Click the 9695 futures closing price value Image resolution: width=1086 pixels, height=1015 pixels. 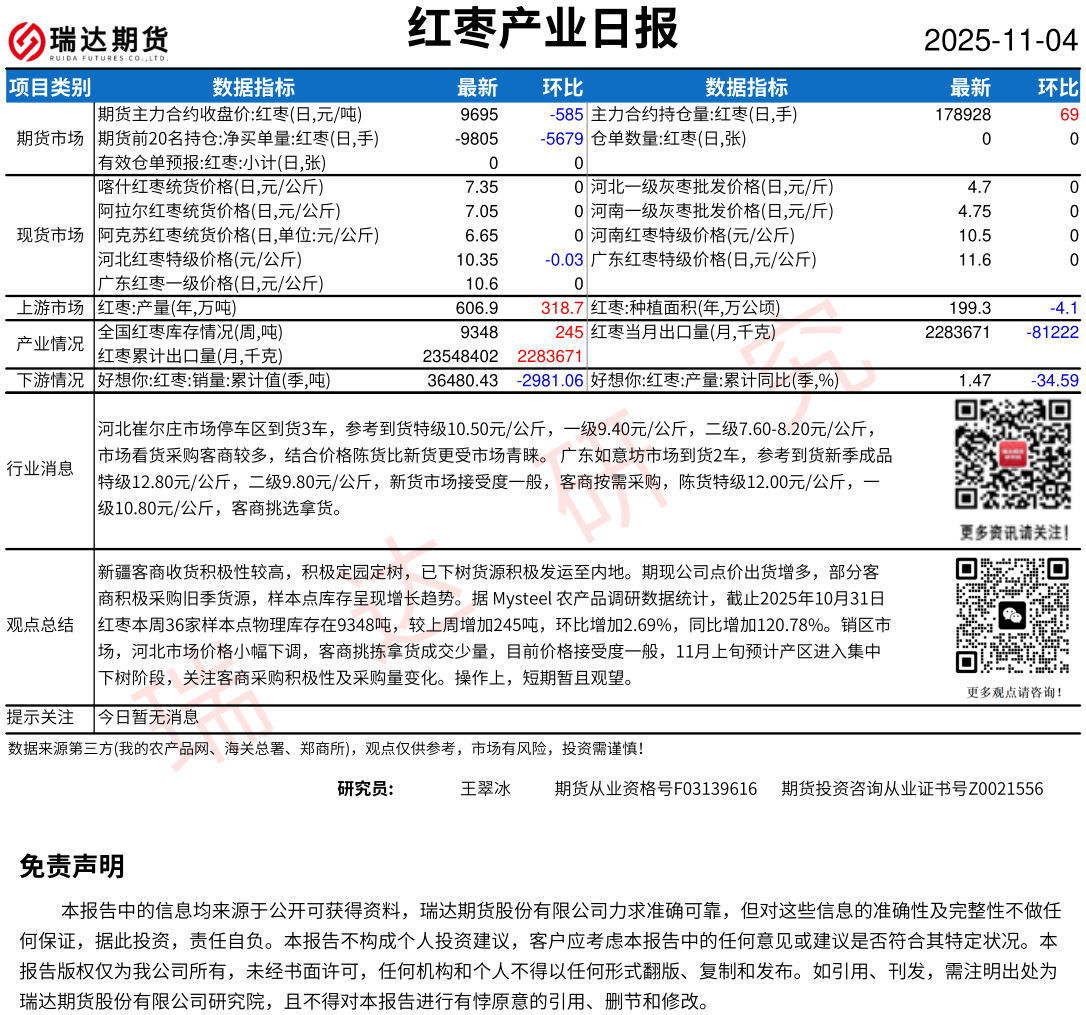pyautogui.click(x=478, y=115)
